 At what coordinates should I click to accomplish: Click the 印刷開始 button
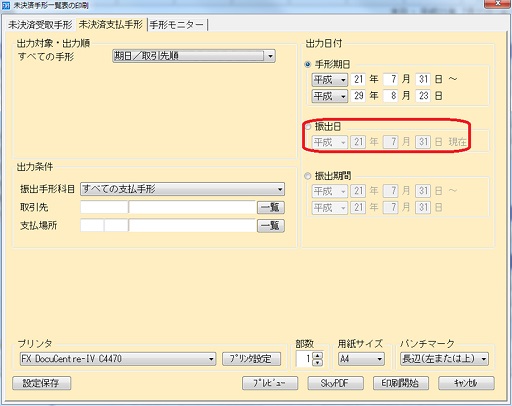point(401,383)
